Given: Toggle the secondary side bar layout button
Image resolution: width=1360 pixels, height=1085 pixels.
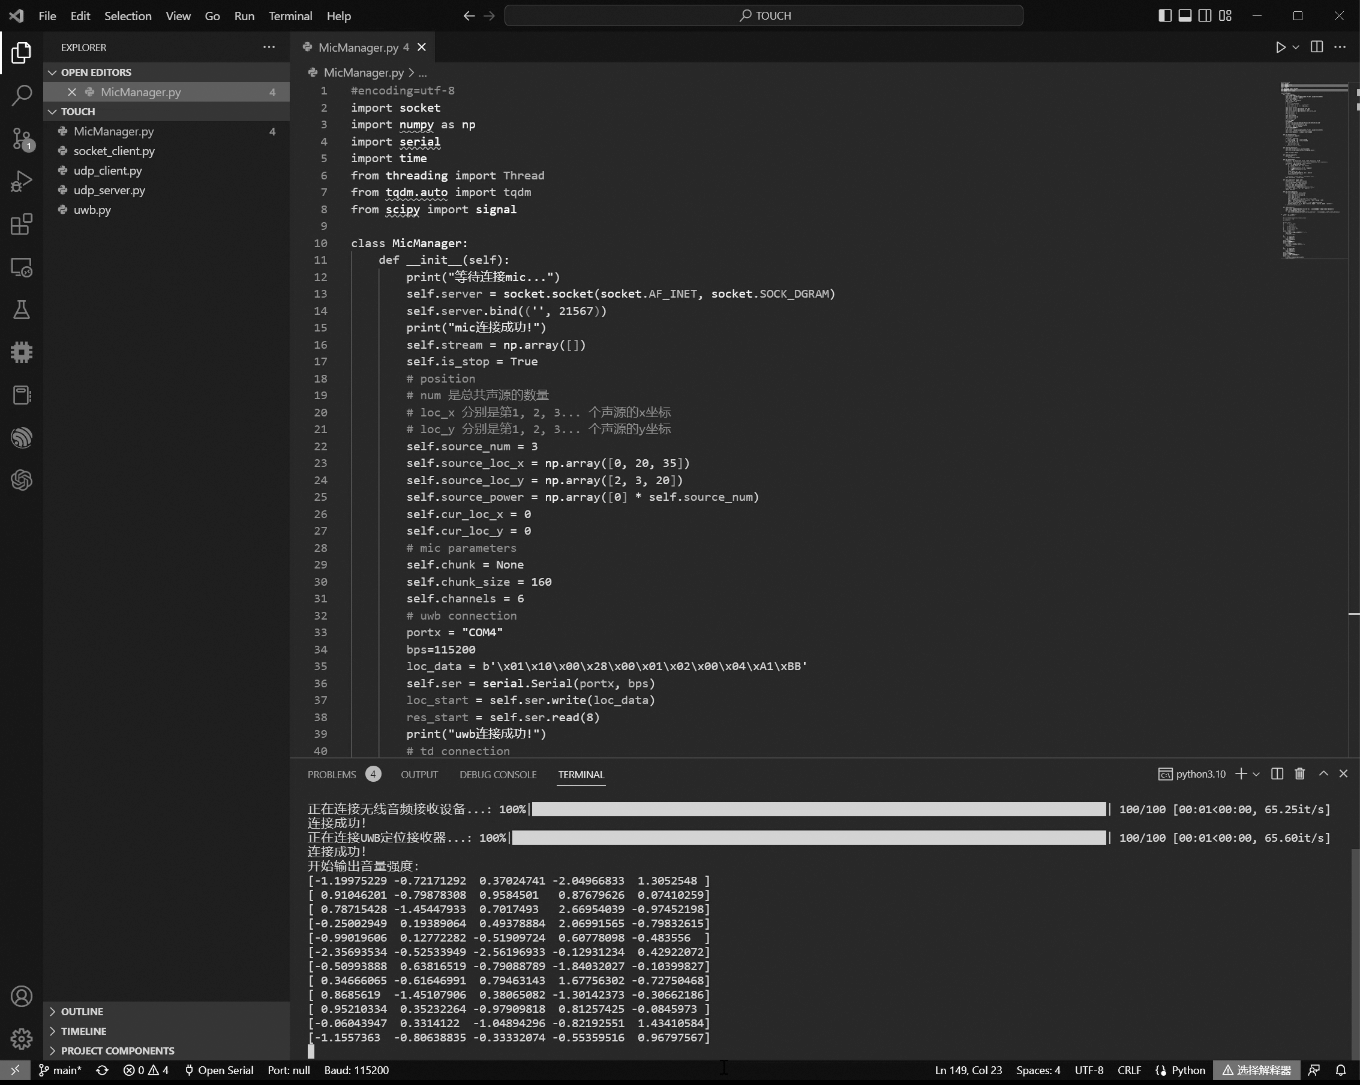Looking at the screenshot, I should 1205,16.
